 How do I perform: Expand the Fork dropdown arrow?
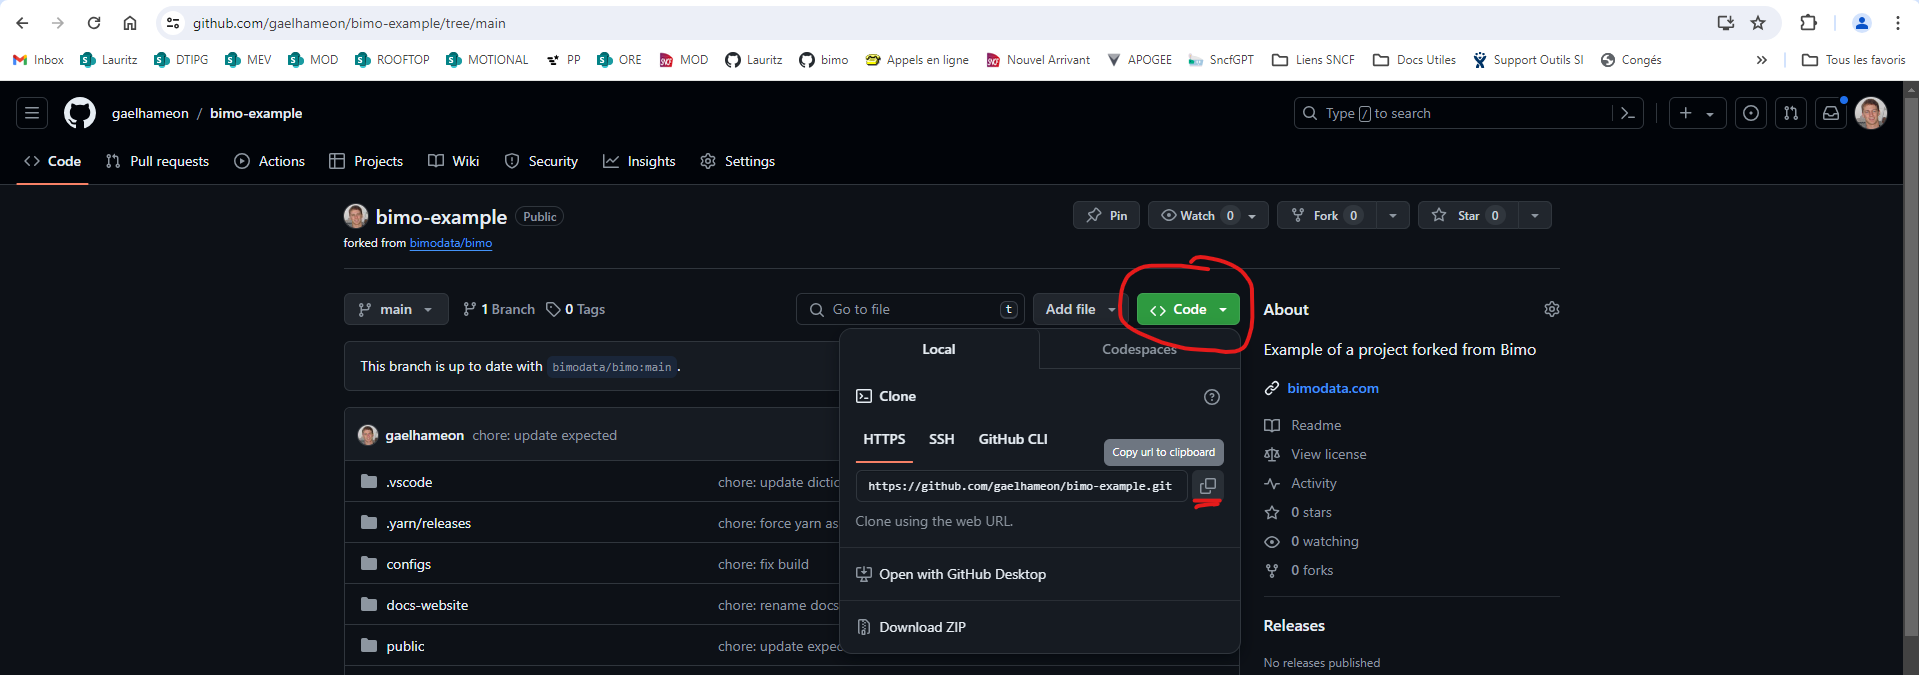tap(1392, 216)
